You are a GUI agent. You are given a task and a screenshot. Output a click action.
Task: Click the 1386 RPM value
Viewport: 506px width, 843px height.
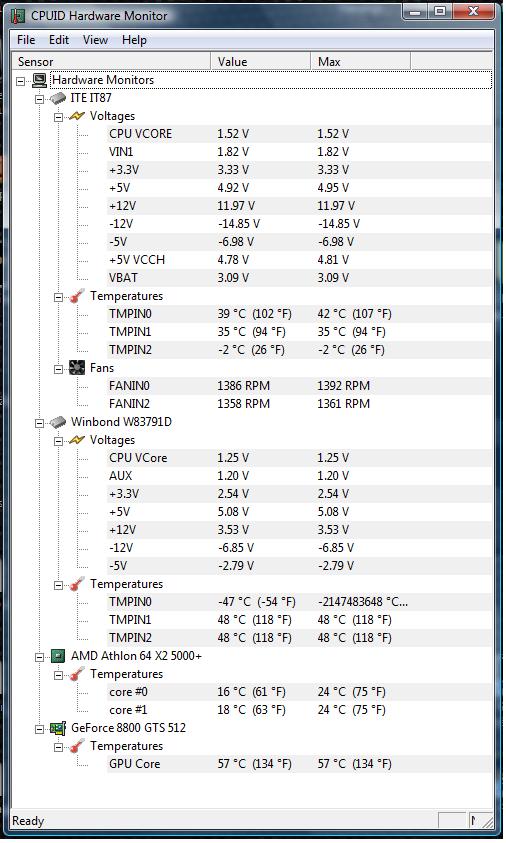244,387
